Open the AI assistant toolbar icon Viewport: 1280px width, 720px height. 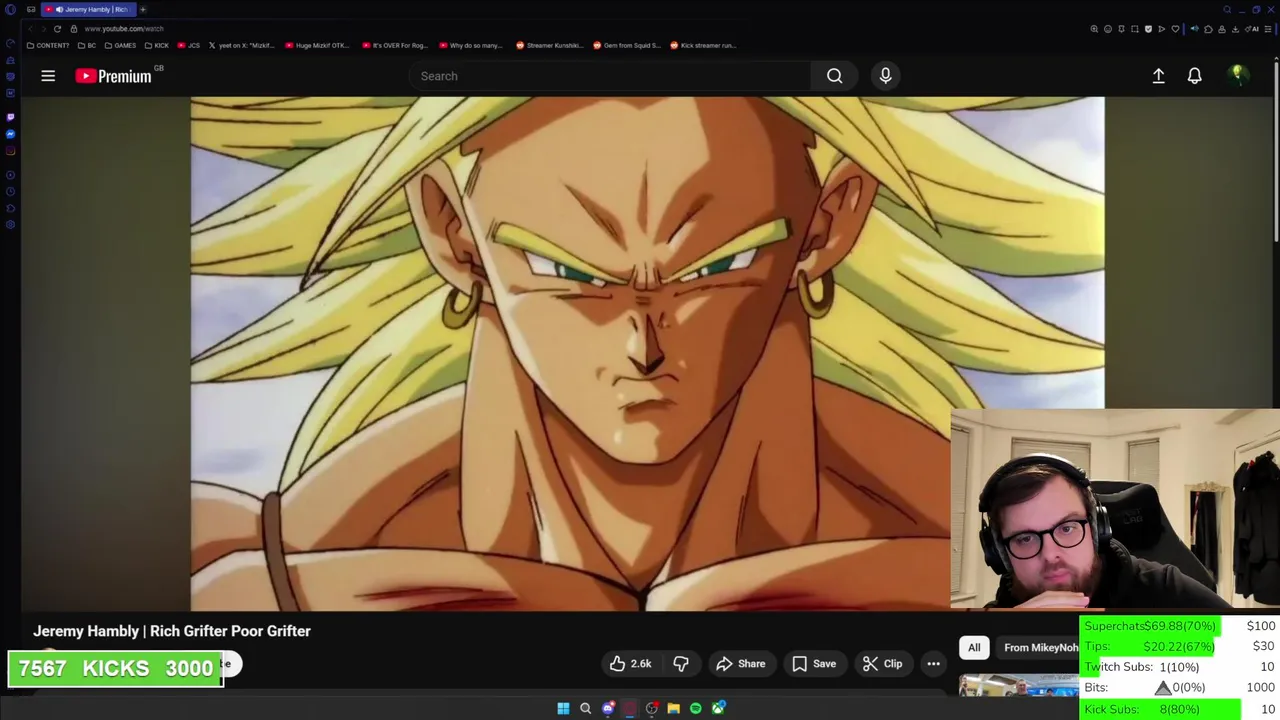coord(1253,29)
